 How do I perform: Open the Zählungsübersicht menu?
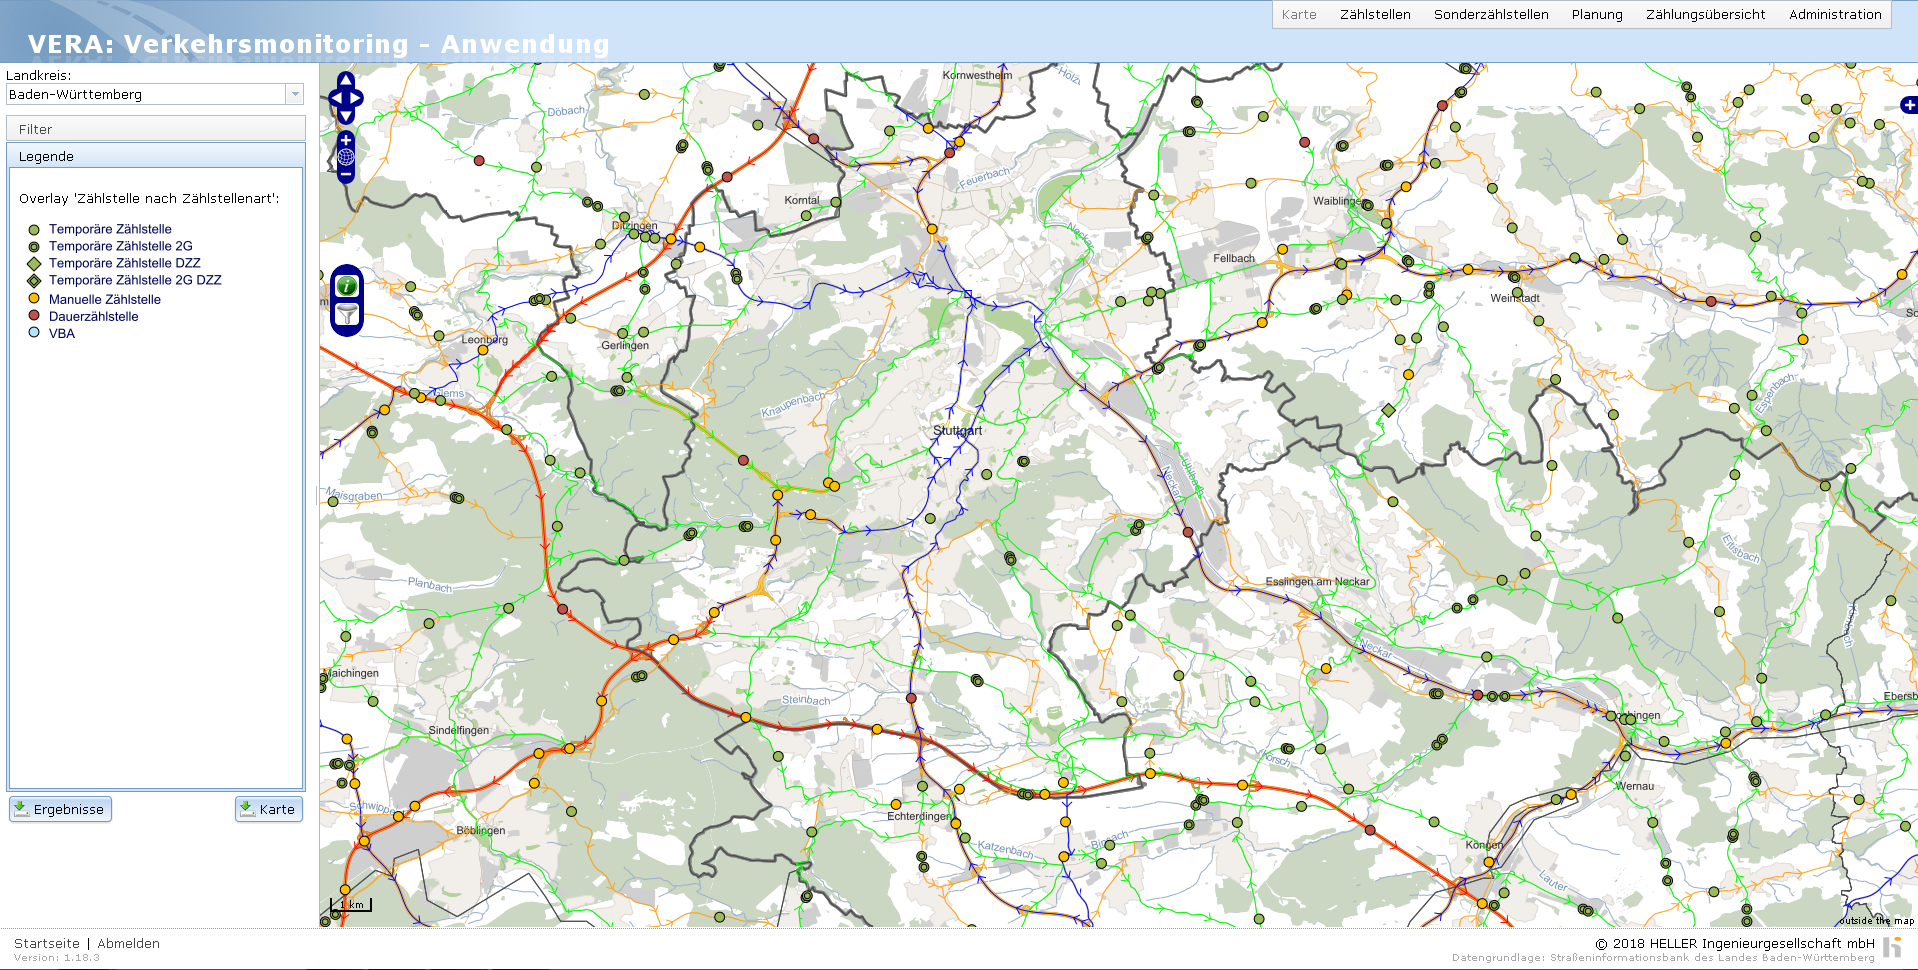point(1705,14)
